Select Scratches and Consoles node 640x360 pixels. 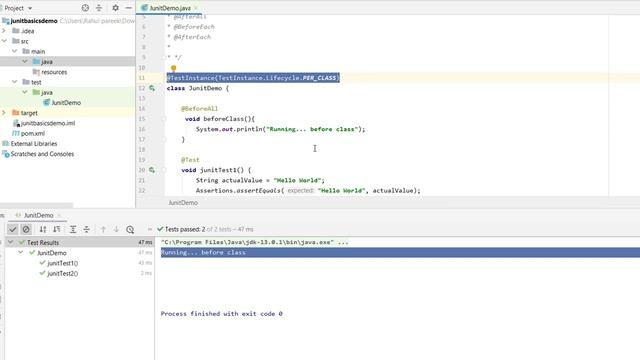42,154
